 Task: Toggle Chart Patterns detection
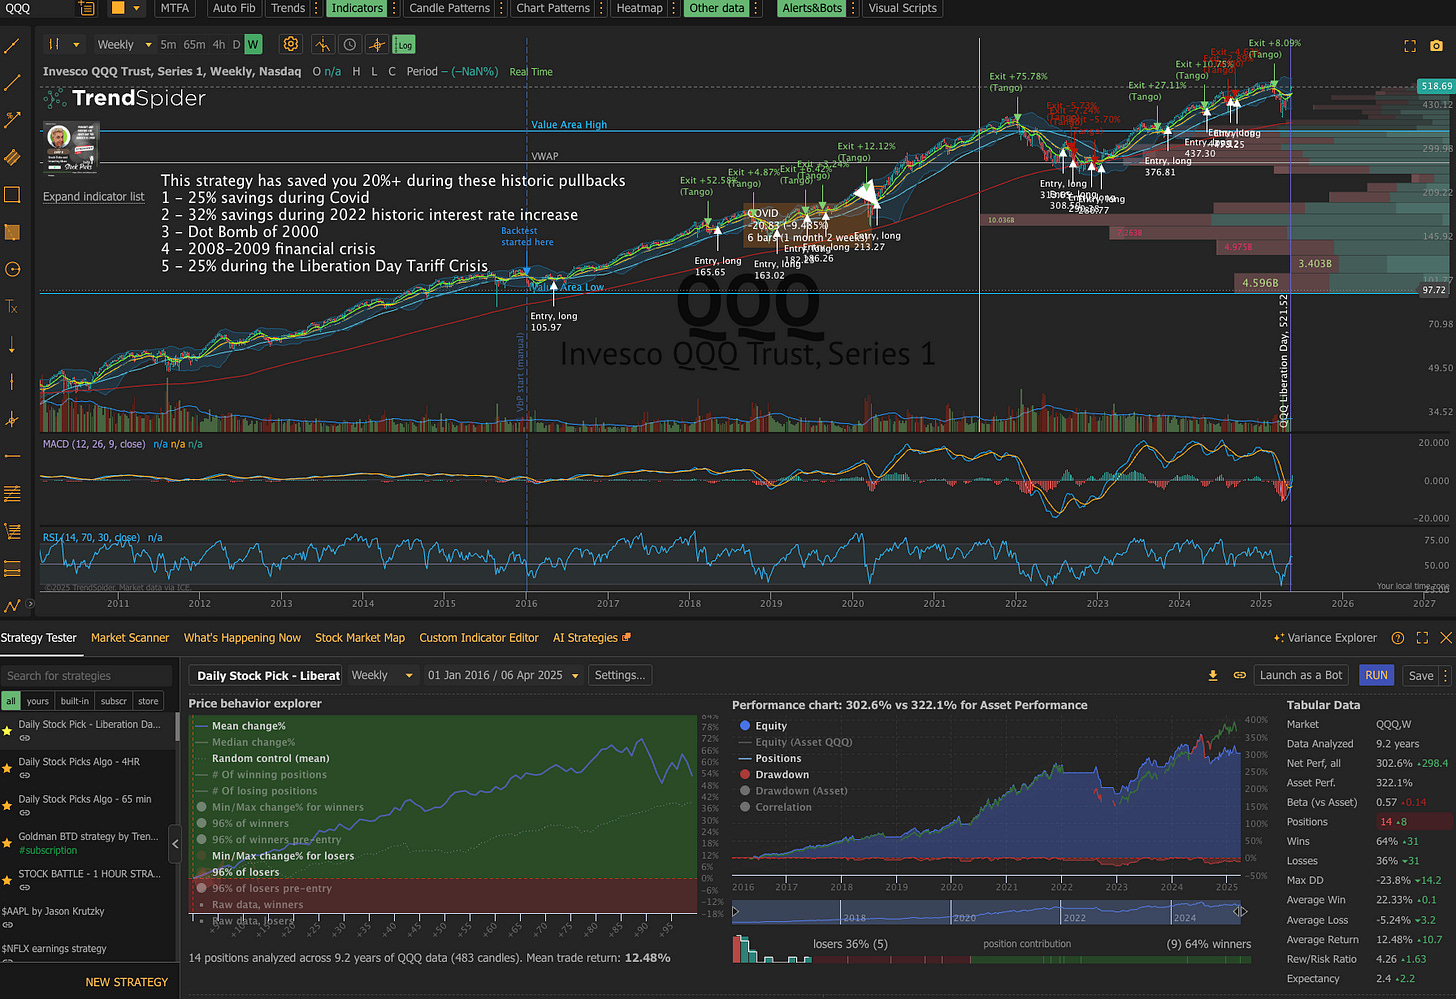click(553, 8)
